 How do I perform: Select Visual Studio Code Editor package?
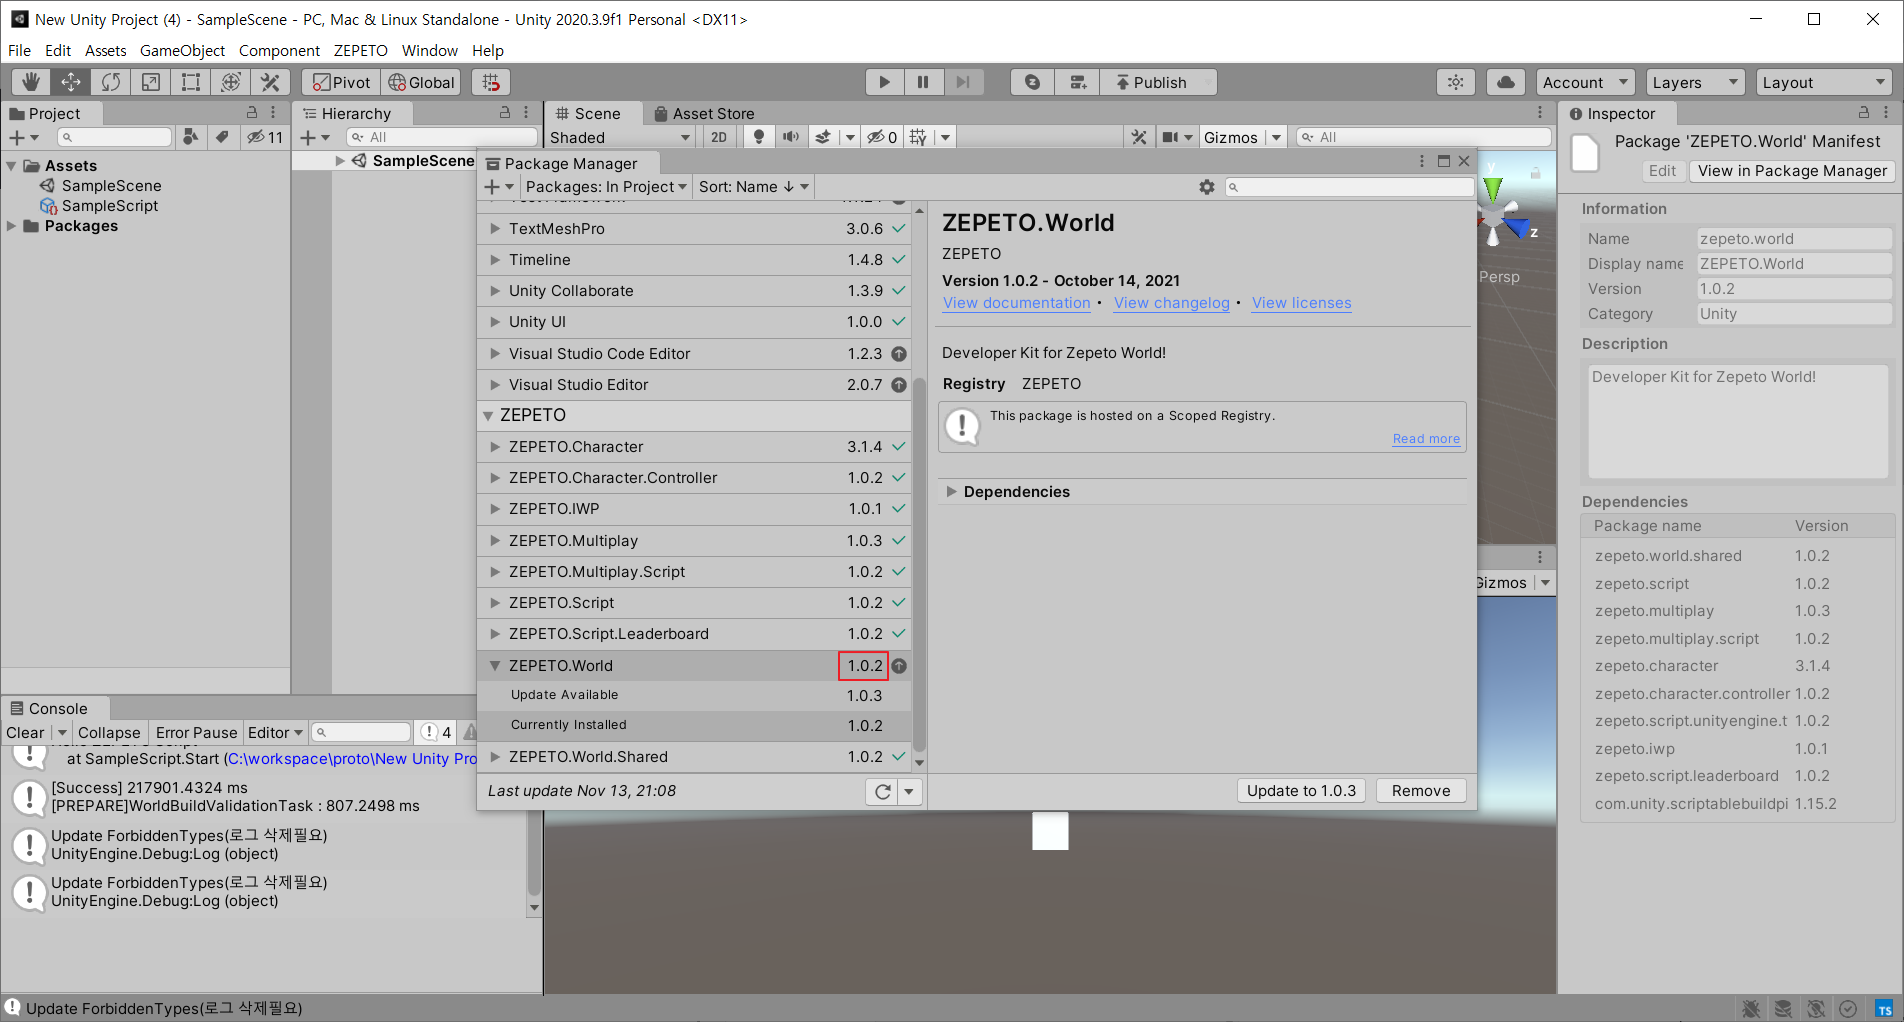[695, 353]
